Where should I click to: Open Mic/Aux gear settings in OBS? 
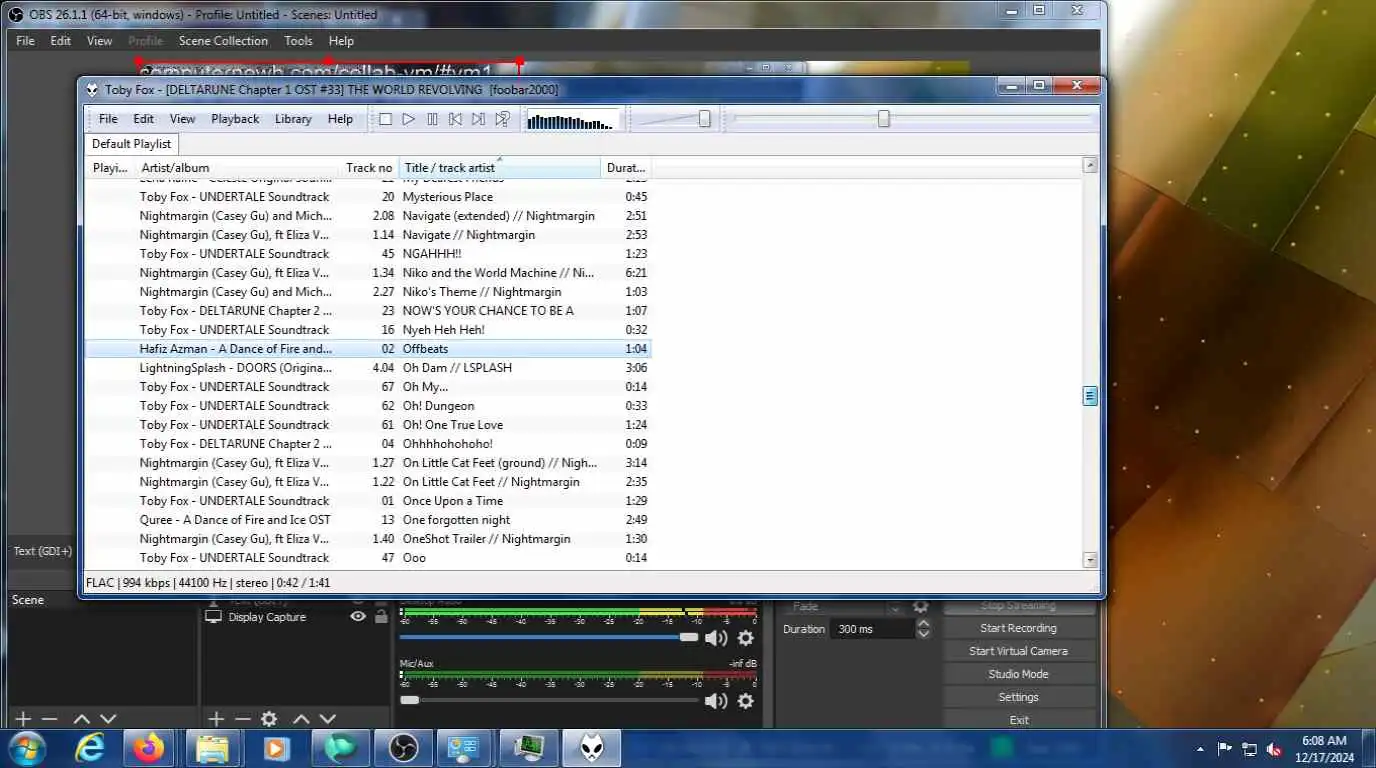pos(745,701)
